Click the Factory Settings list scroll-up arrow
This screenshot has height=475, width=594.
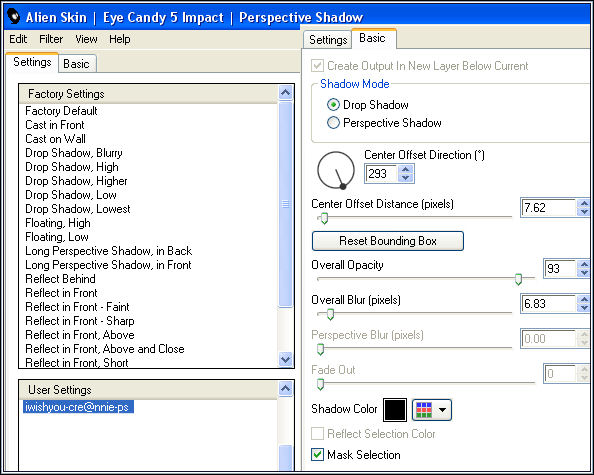[285, 93]
